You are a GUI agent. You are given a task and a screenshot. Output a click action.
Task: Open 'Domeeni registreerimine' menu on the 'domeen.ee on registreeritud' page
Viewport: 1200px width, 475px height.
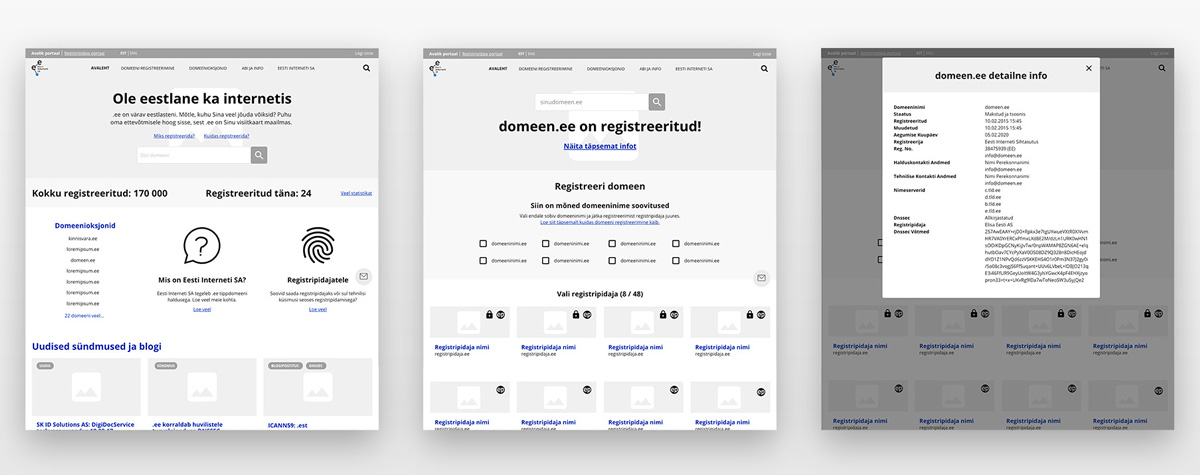click(543, 69)
